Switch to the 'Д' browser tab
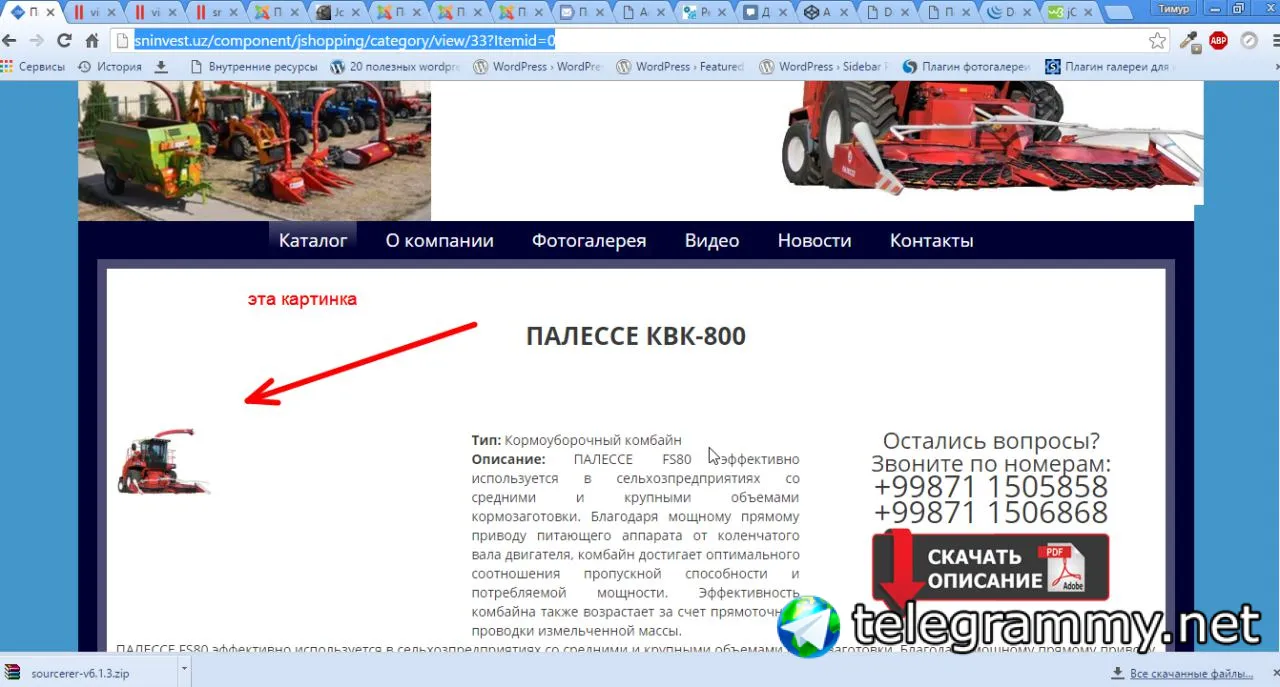1280x687 pixels. tap(766, 13)
